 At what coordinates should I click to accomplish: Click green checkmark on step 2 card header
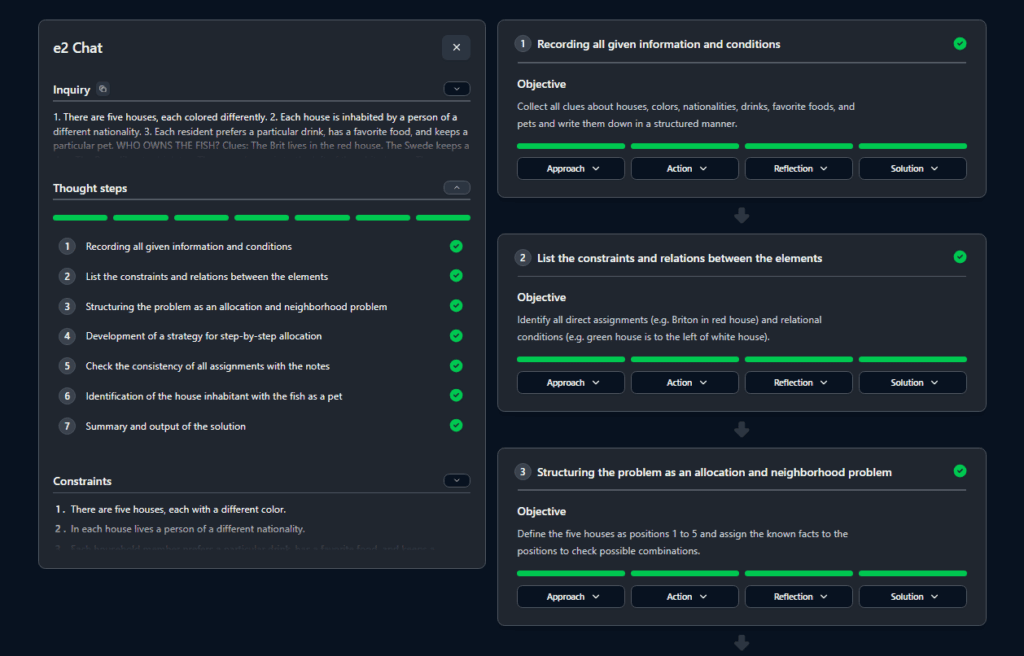click(x=960, y=258)
